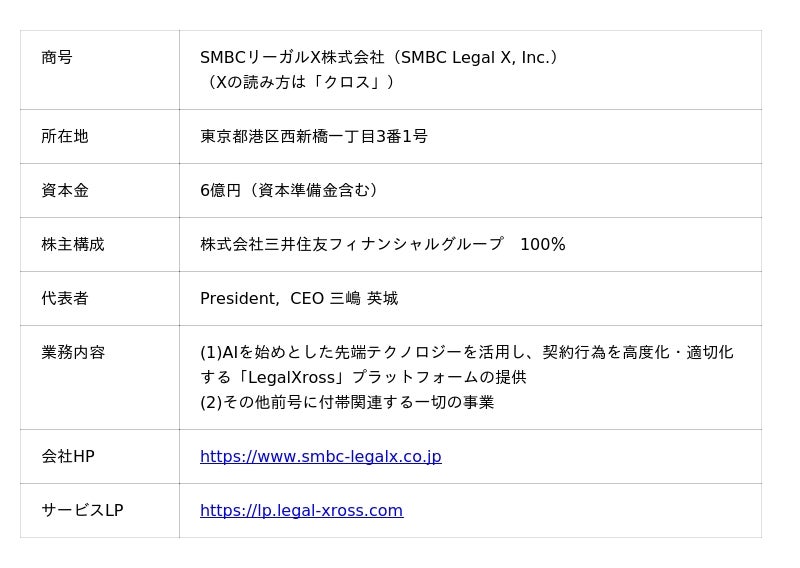Image resolution: width=800 pixels, height=568 pixels.
Task: Click the 業務内容 row label
Action: [73, 353]
